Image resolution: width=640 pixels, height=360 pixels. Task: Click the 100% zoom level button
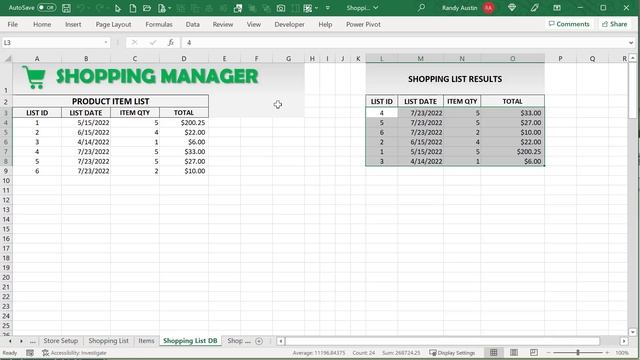point(622,353)
